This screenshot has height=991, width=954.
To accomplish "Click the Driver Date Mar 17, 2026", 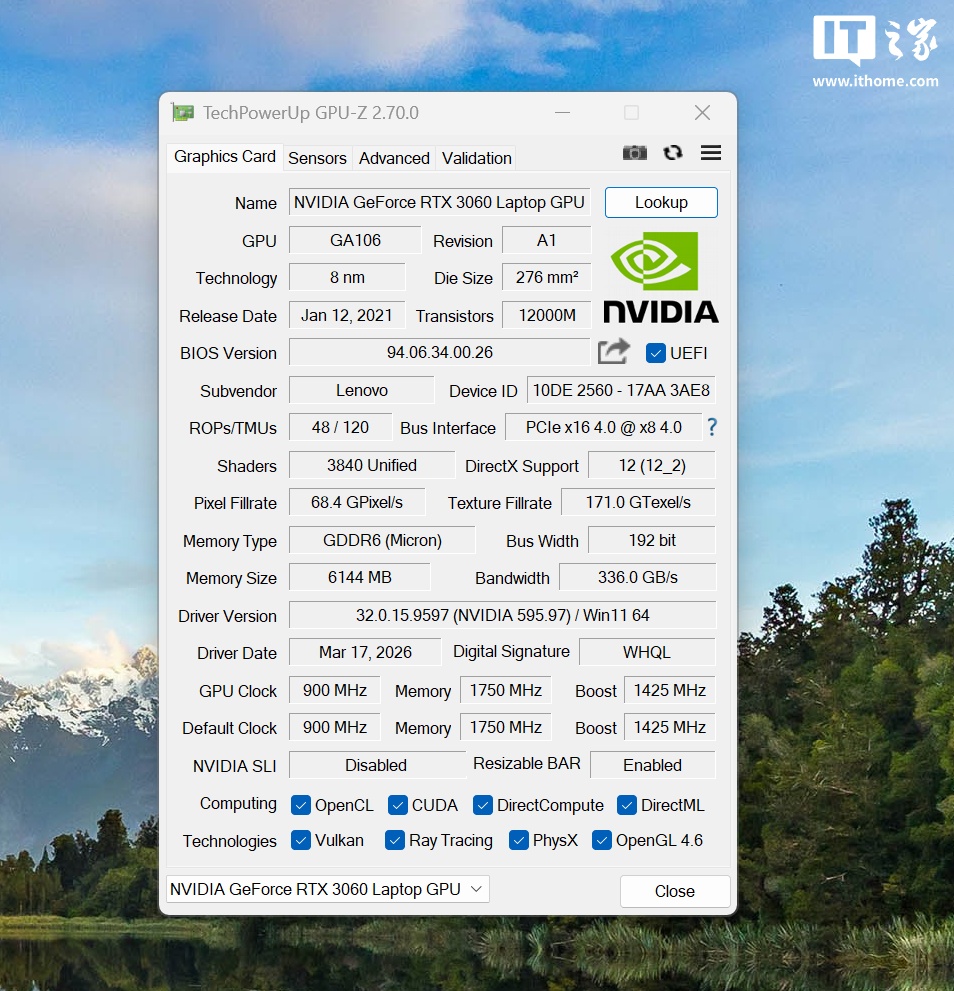I will [x=365, y=652].
